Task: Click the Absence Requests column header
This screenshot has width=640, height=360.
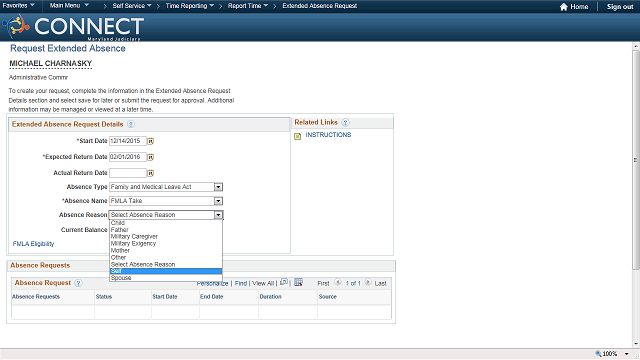Action: point(36,297)
